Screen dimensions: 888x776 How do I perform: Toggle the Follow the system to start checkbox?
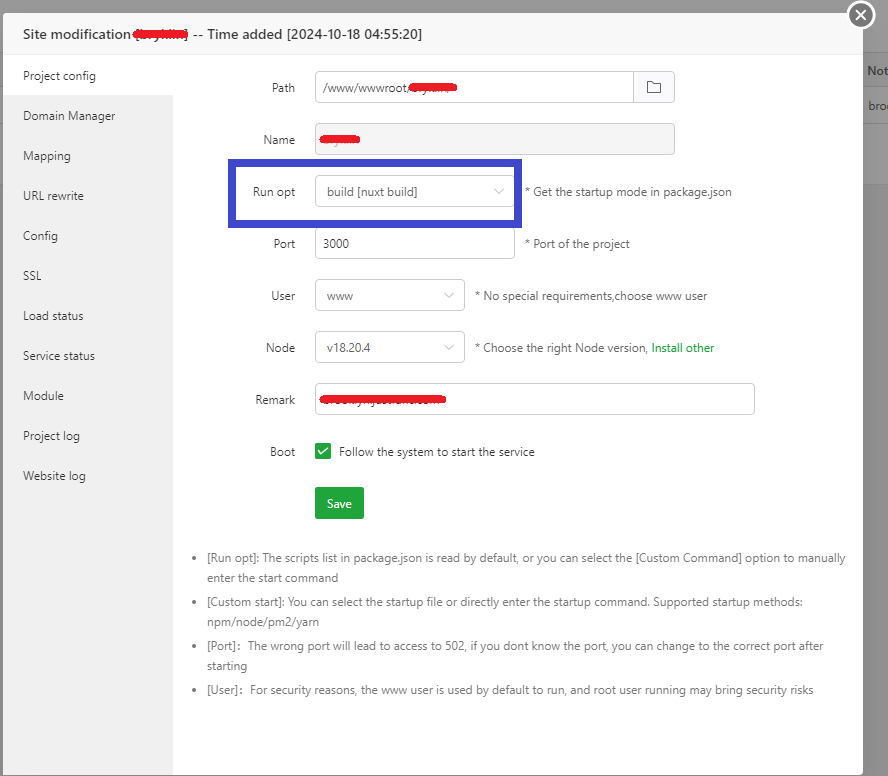point(323,452)
